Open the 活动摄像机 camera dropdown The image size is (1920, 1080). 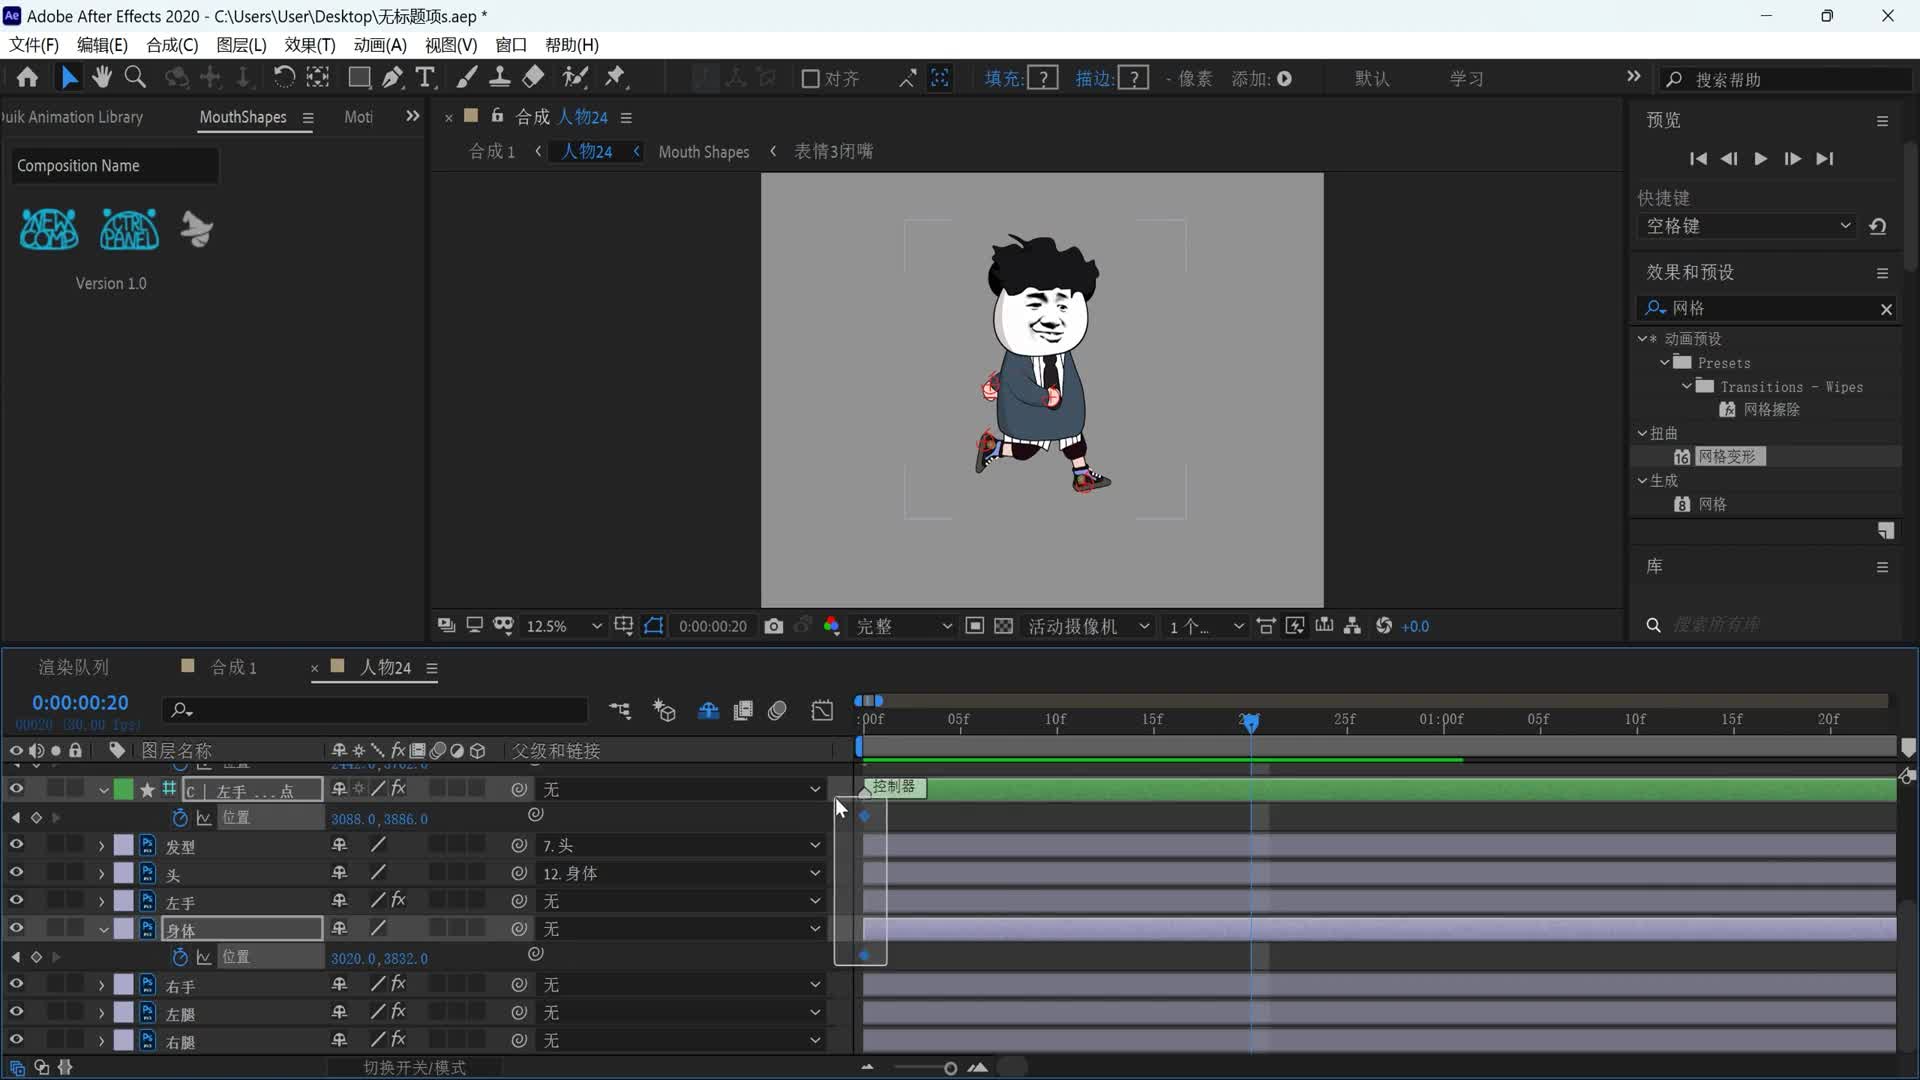[x=1089, y=626]
